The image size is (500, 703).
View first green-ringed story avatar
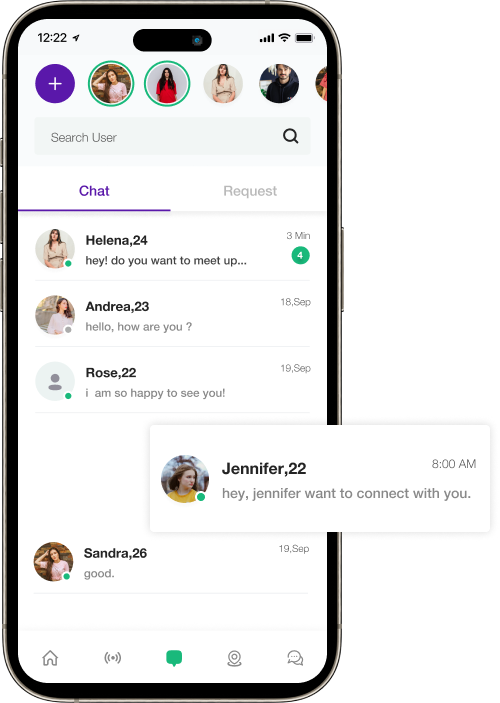click(x=111, y=84)
